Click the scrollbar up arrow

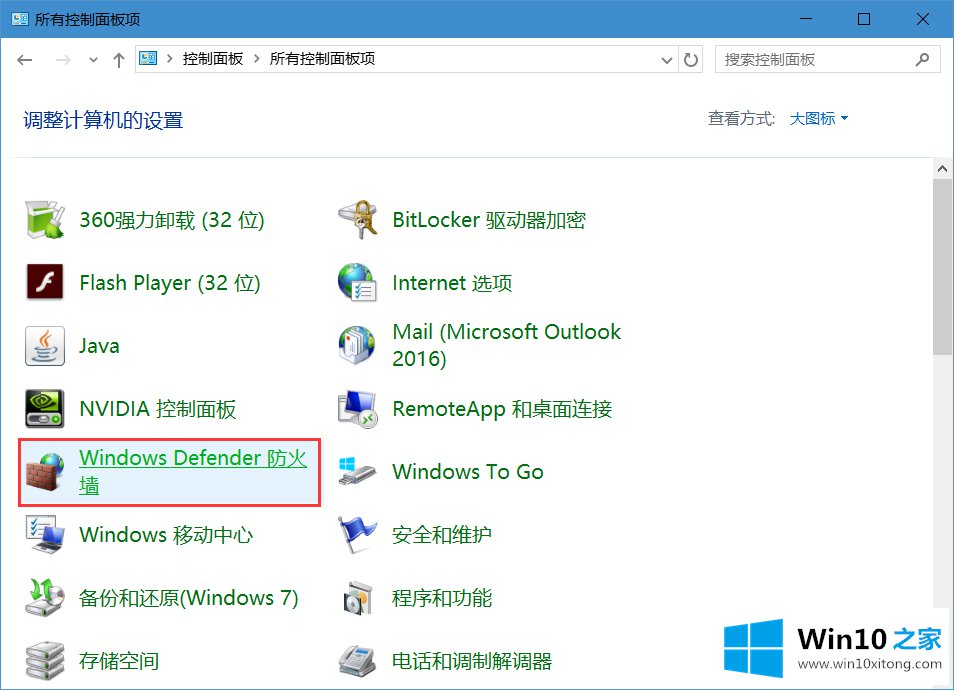(942, 169)
